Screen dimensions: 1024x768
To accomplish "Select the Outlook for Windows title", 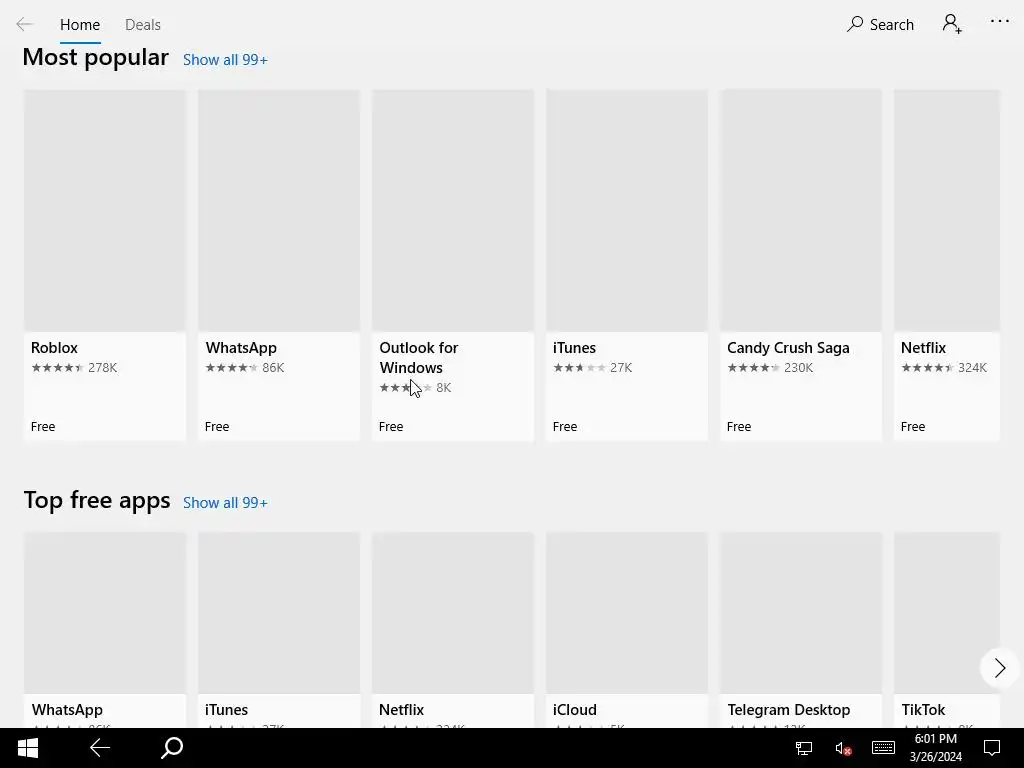I will tap(419, 358).
